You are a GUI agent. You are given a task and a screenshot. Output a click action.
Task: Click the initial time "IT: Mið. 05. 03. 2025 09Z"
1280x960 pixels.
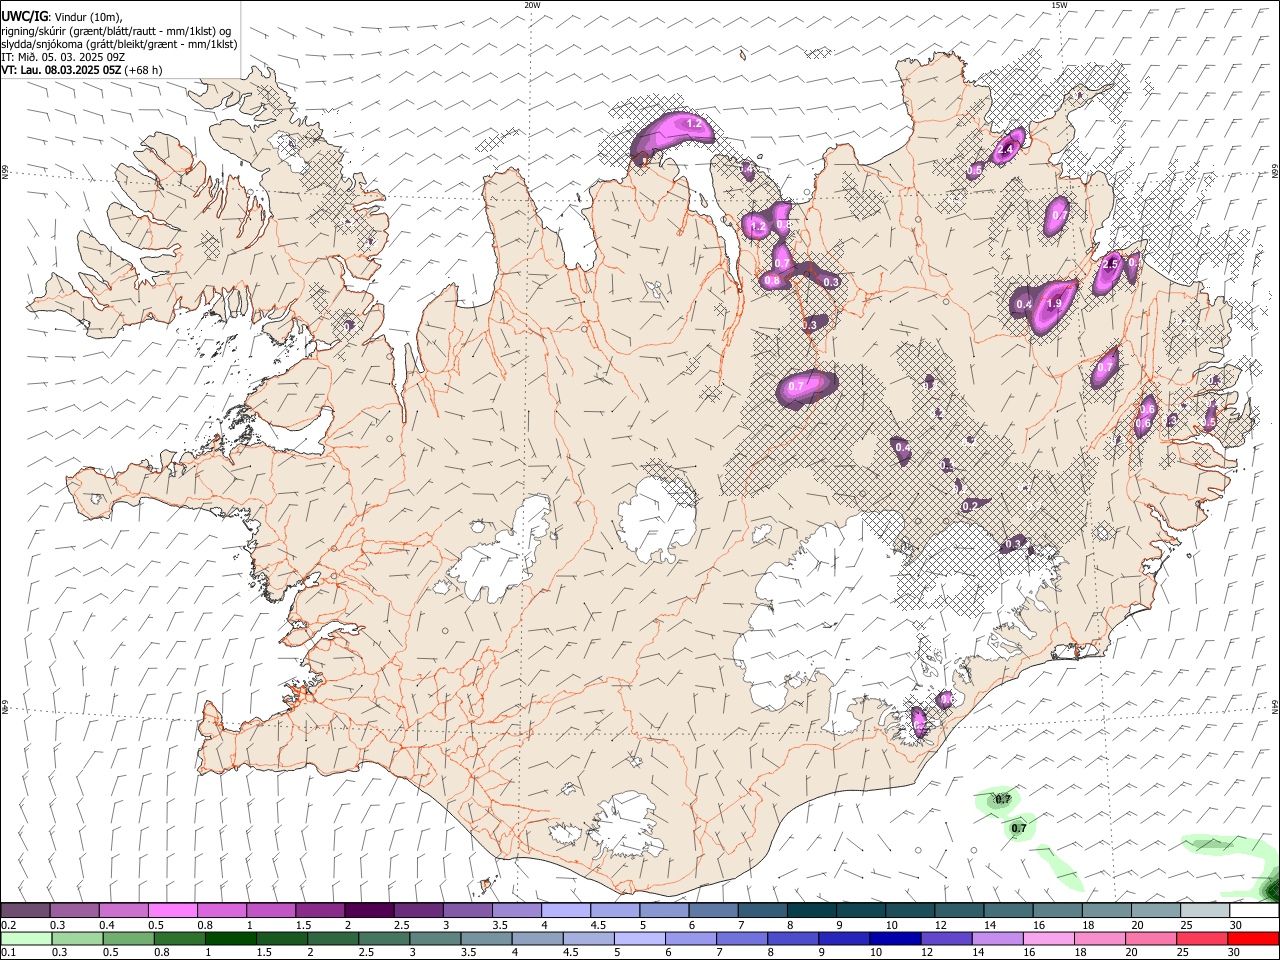coord(63,57)
